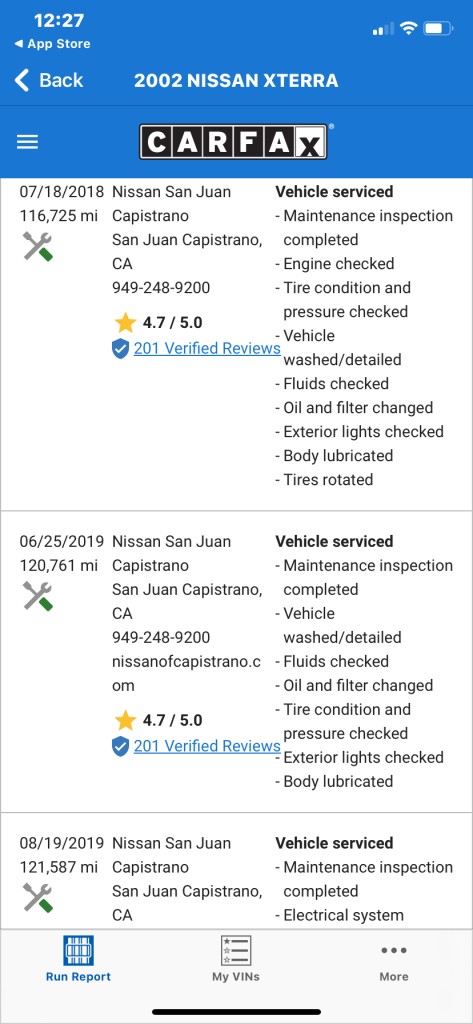
Task: Open 201 Verified Reviews link for 07/18/2018
Action: click(207, 349)
